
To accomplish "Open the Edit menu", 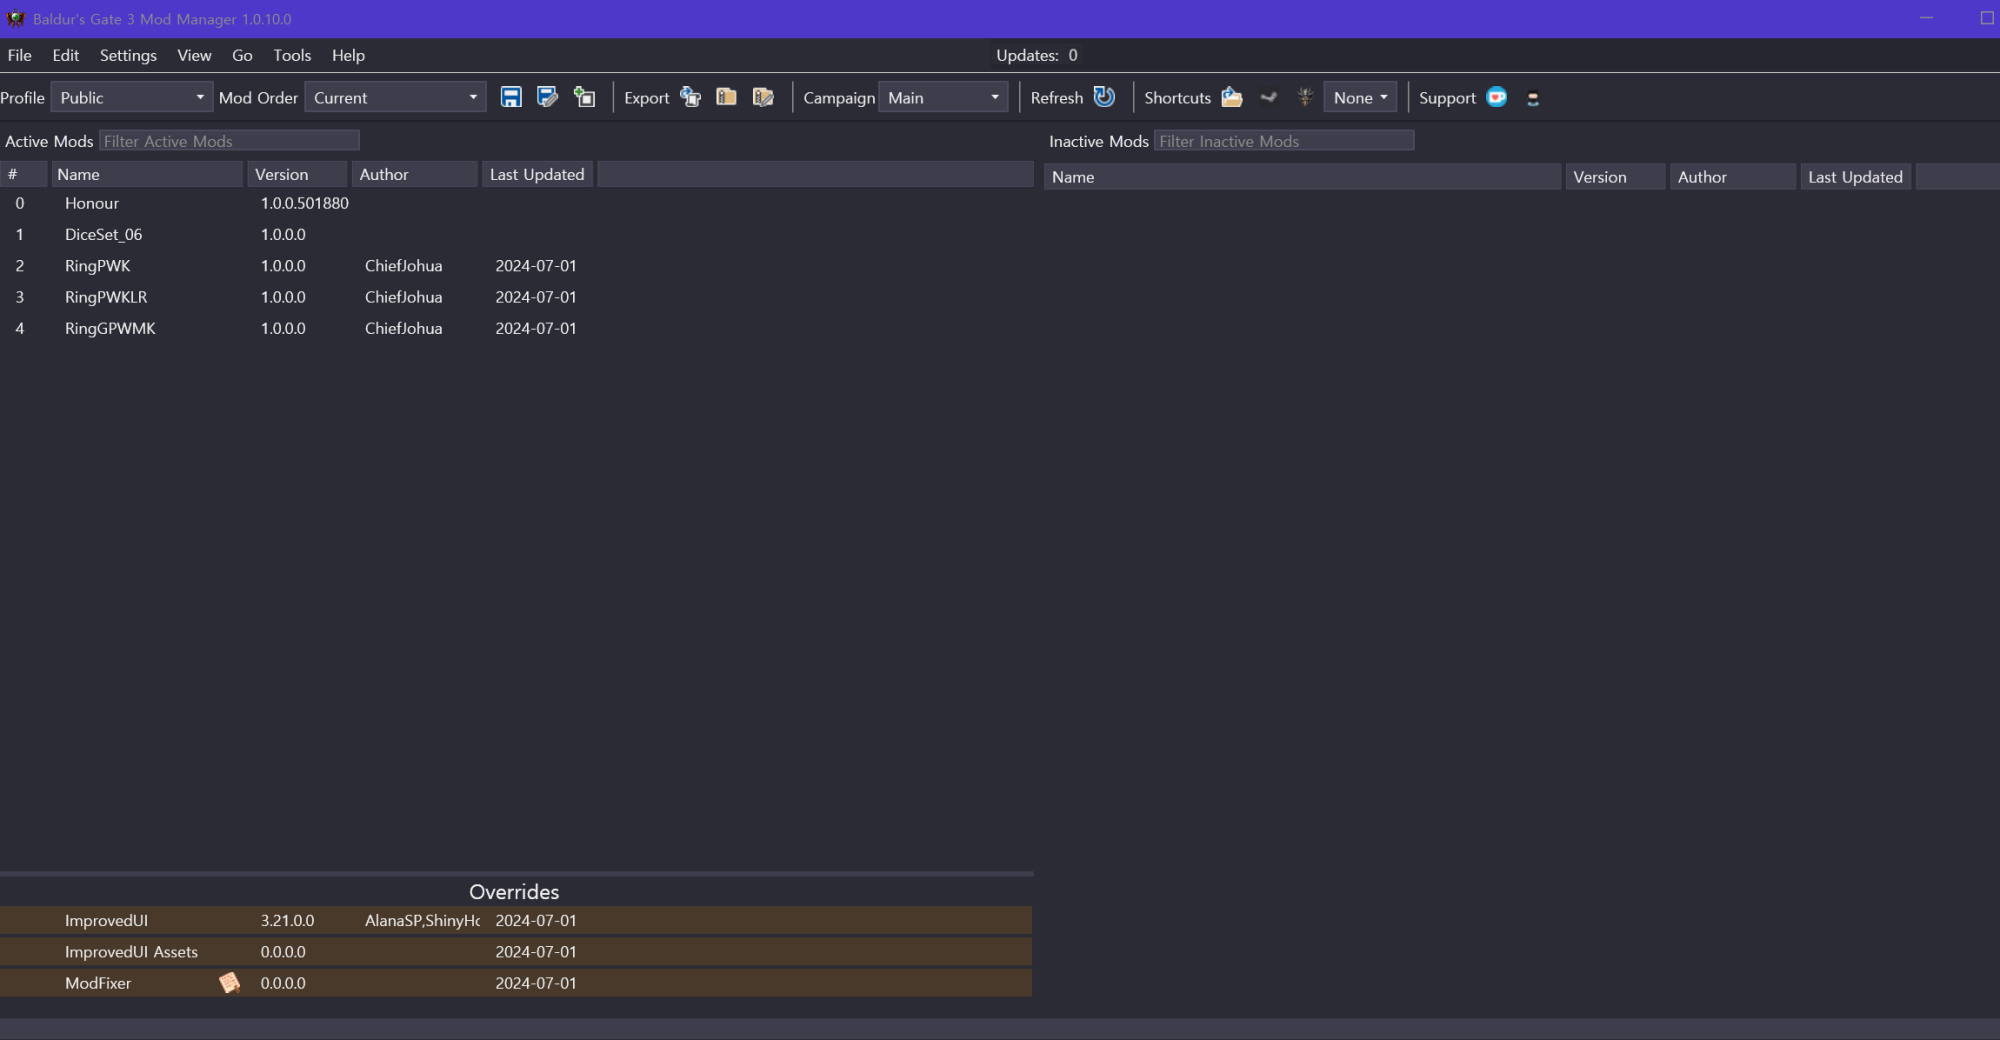I will pos(66,55).
